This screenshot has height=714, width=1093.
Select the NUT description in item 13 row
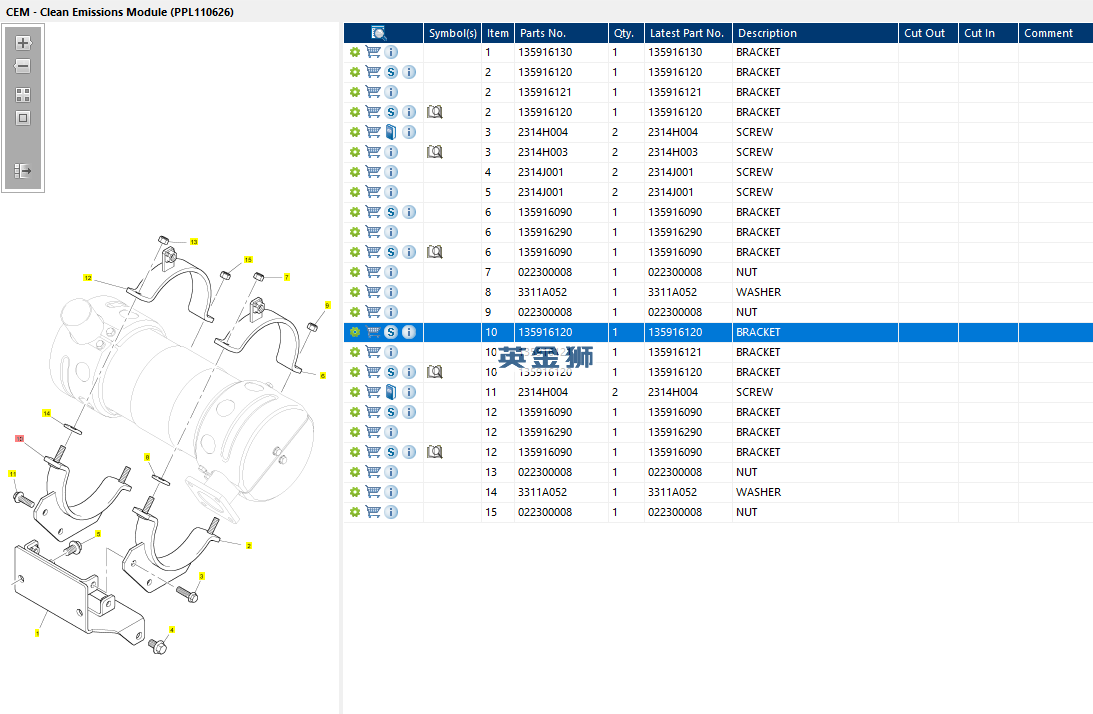click(747, 472)
